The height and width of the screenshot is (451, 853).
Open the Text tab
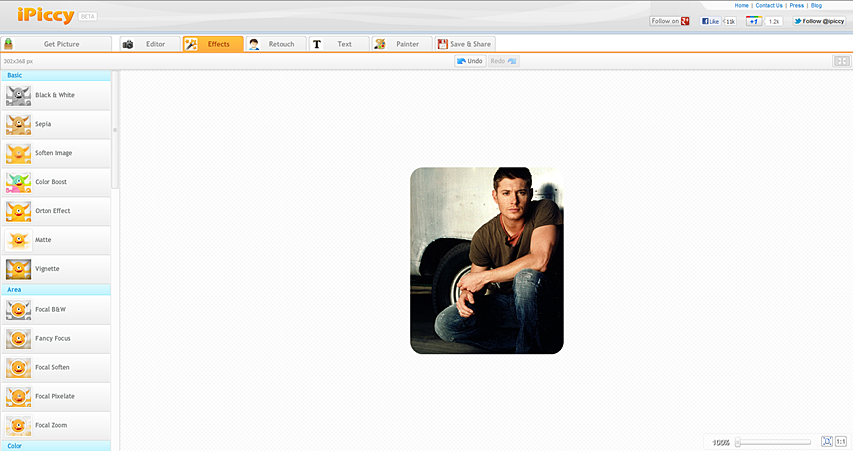click(339, 44)
